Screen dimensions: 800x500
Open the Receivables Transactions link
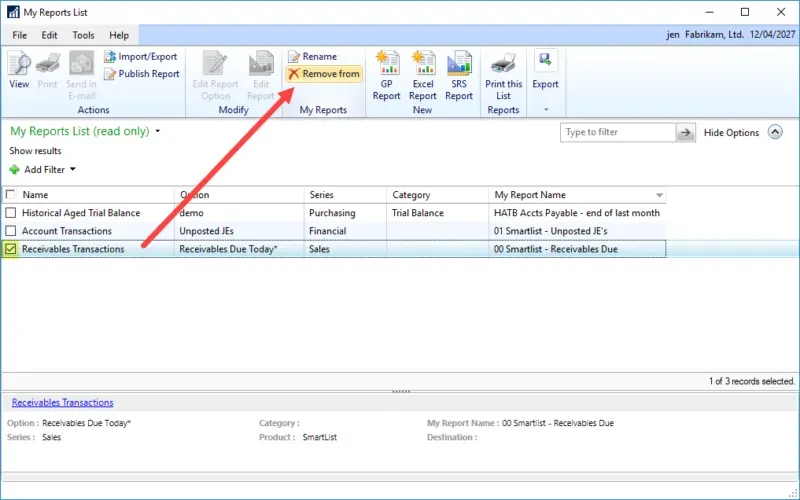62,403
